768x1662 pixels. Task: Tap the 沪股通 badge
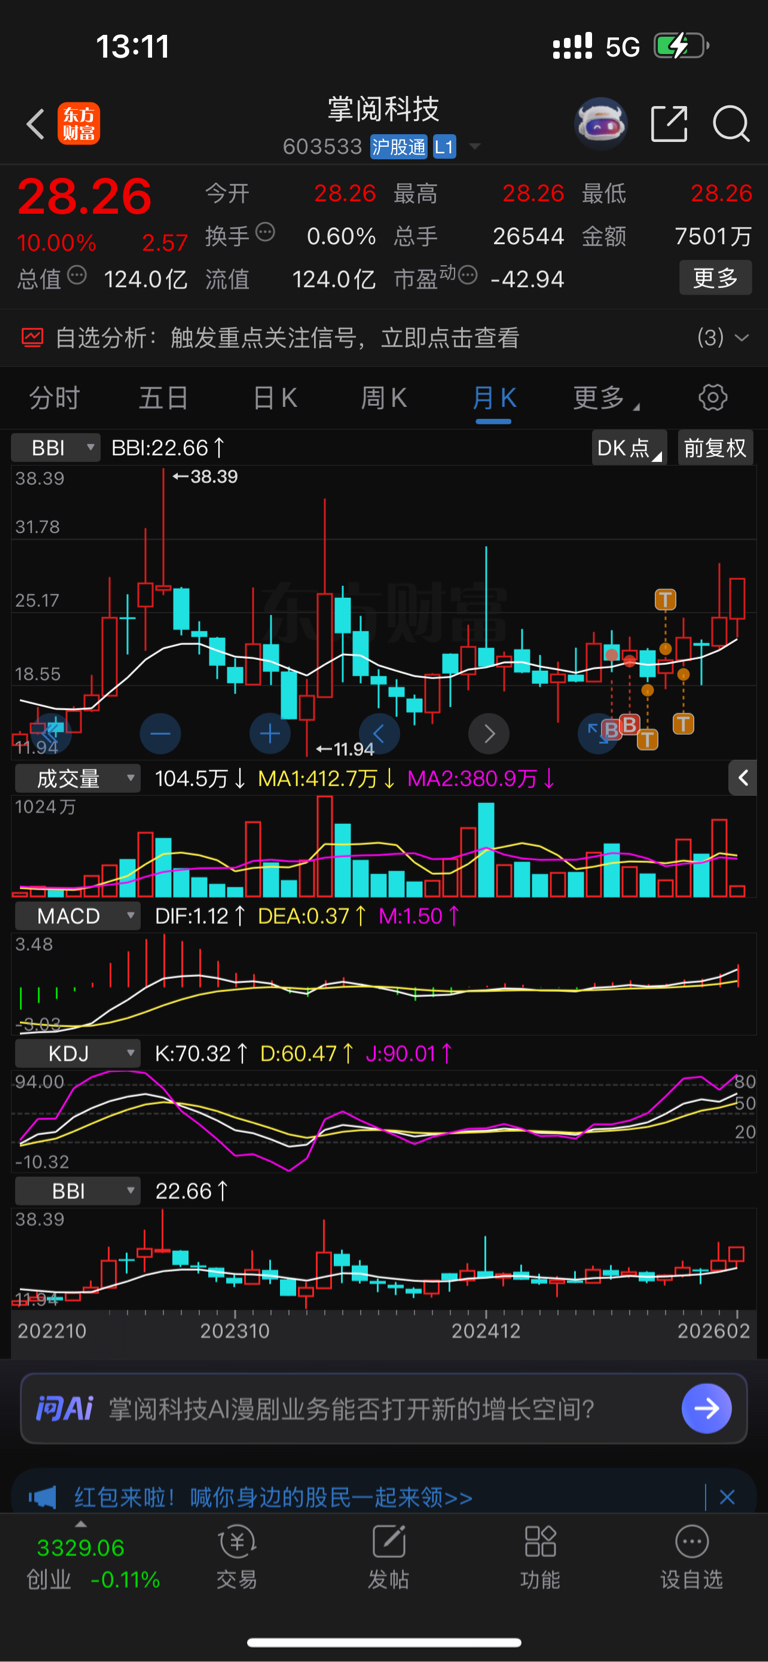(x=399, y=147)
